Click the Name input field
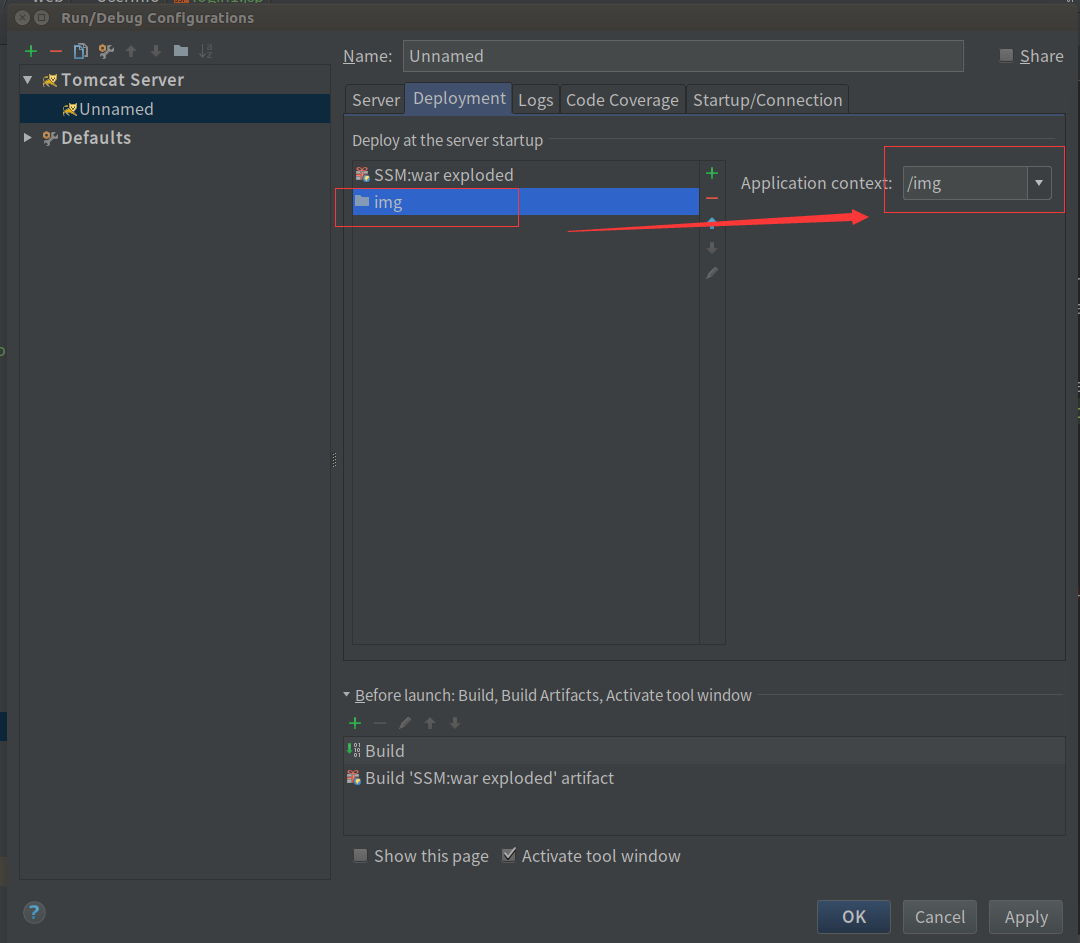This screenshot has height=943, width=1080. pos(683,56)
